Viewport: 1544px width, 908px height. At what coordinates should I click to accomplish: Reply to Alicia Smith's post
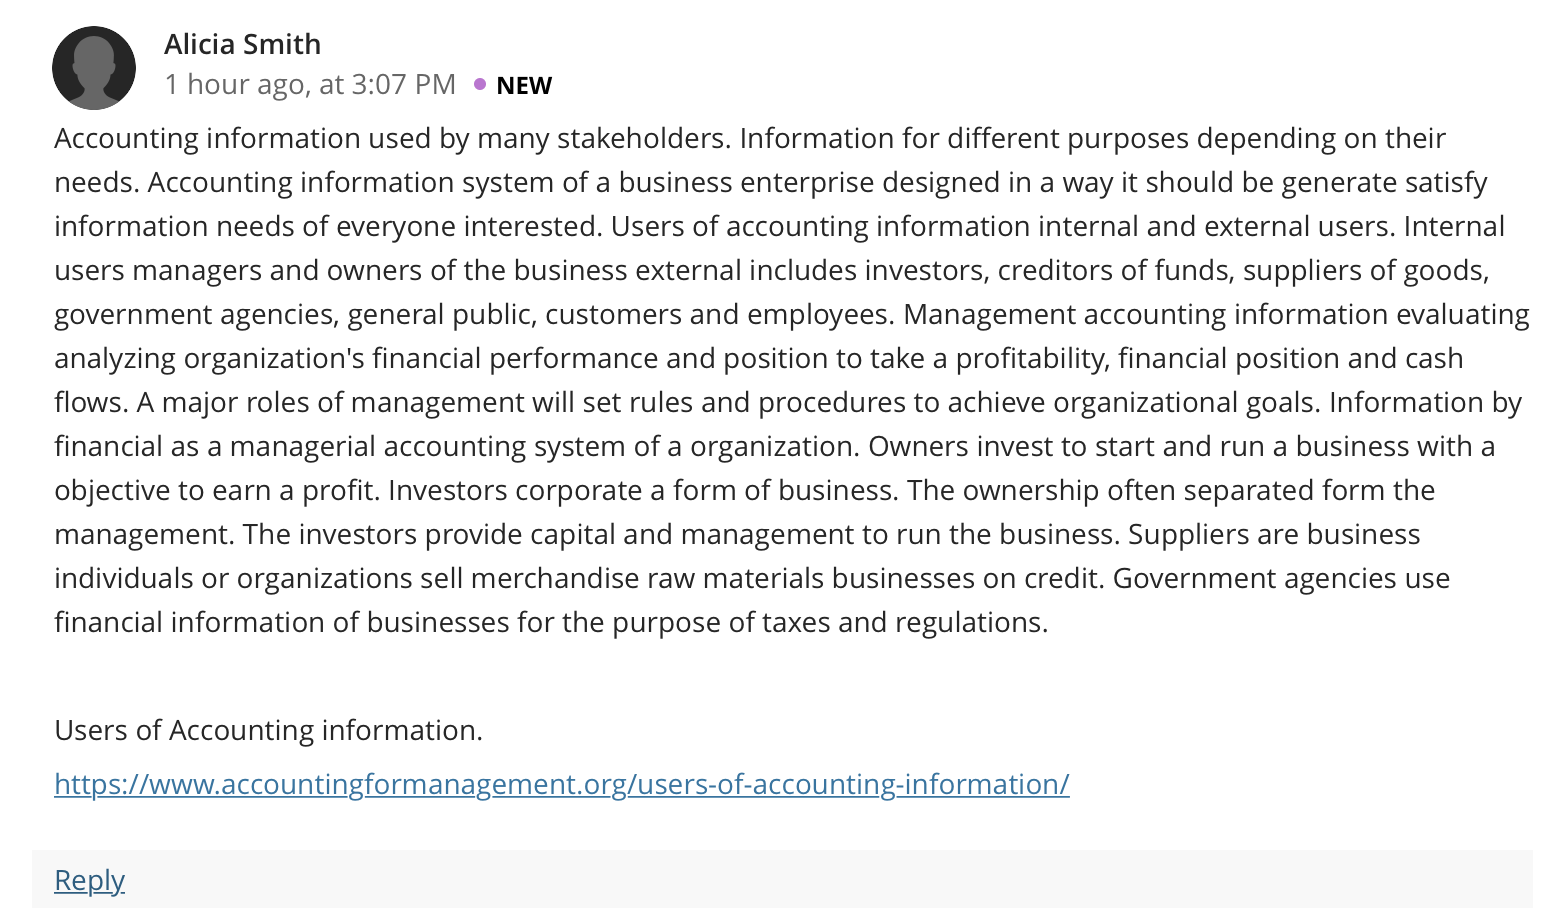coord(89,879)
